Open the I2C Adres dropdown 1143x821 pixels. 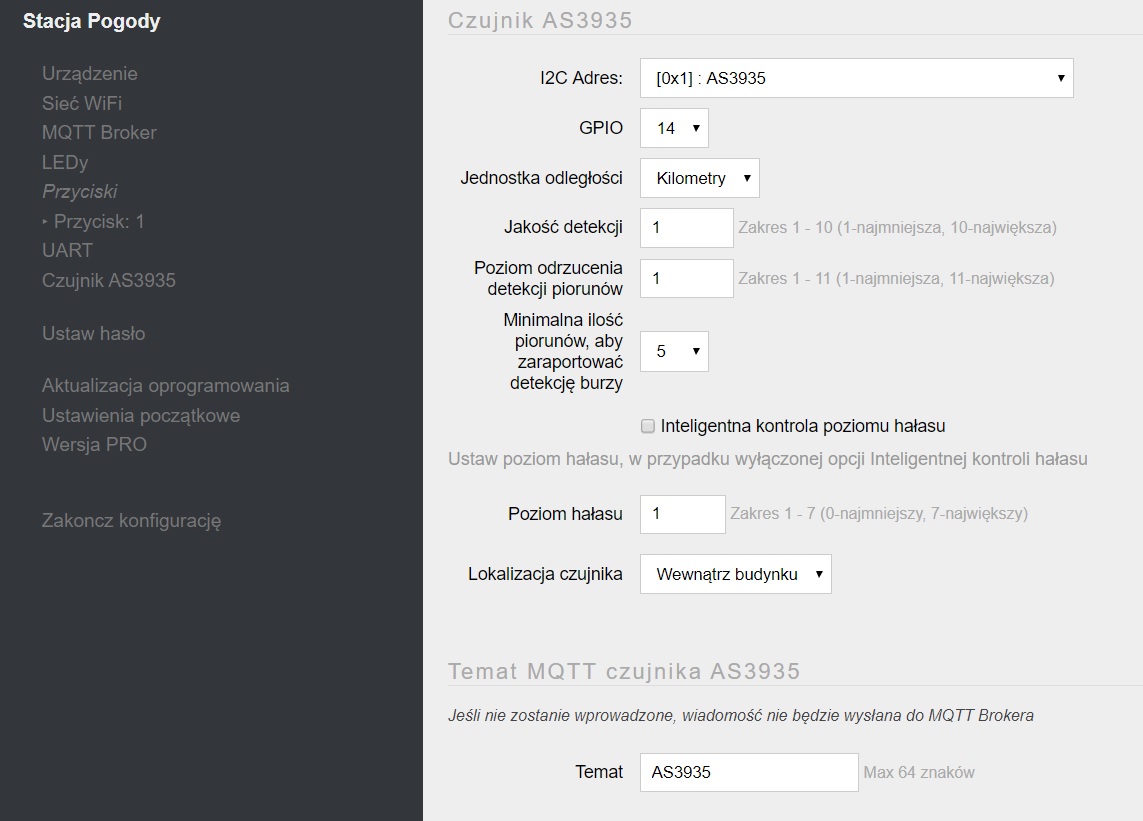coord(857,78)
